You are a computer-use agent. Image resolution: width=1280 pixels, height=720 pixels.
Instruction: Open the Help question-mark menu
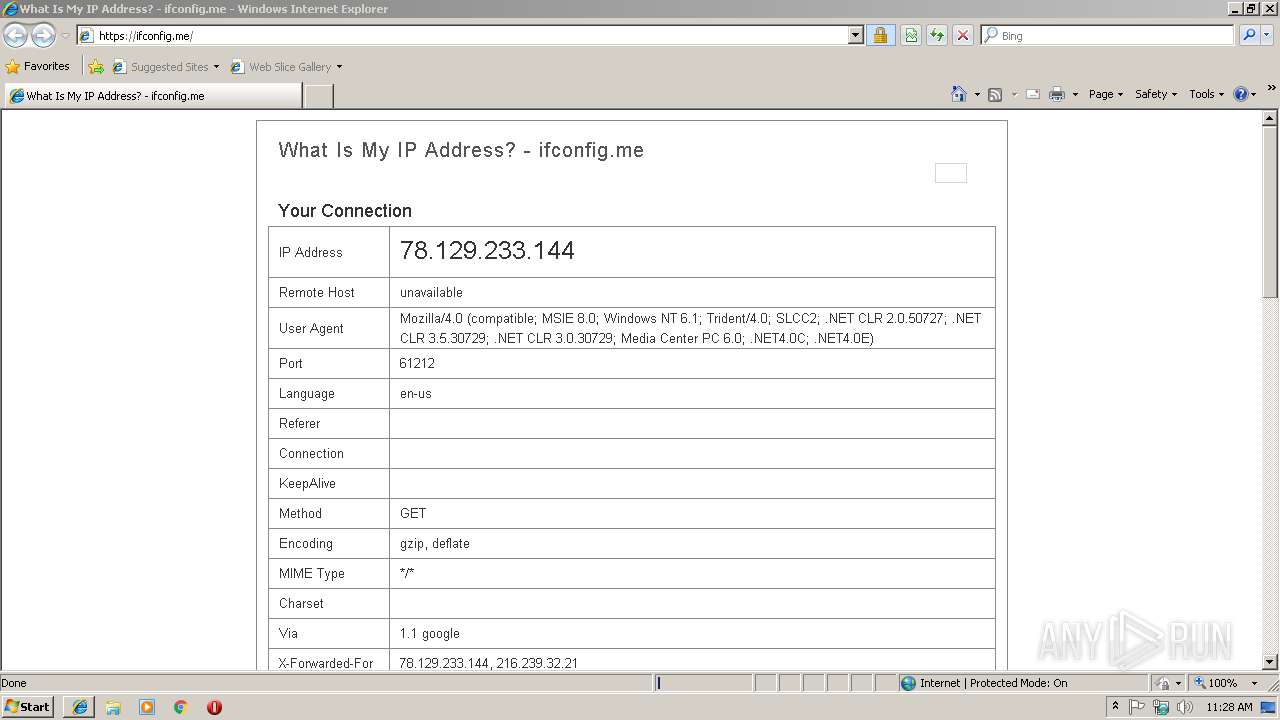point(1244,94)
